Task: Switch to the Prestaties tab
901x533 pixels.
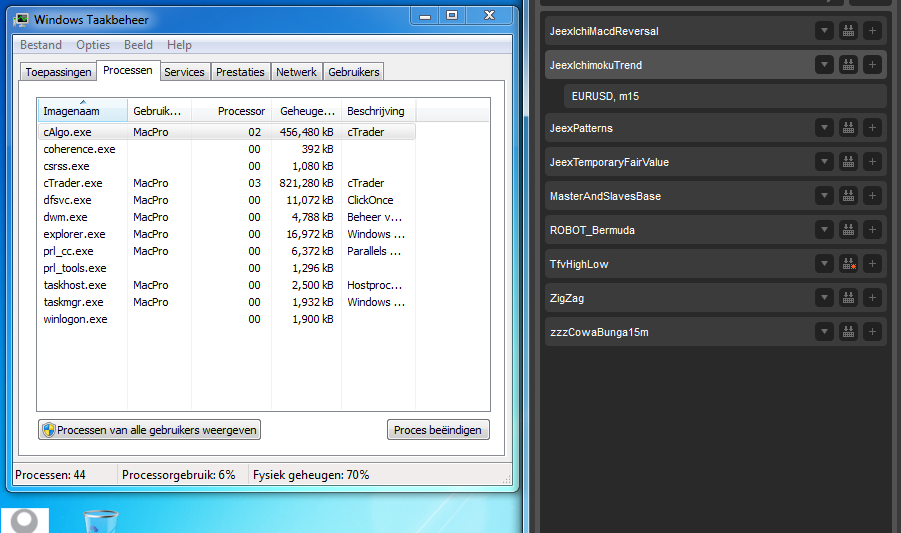Action: click(x=240, y=72)
